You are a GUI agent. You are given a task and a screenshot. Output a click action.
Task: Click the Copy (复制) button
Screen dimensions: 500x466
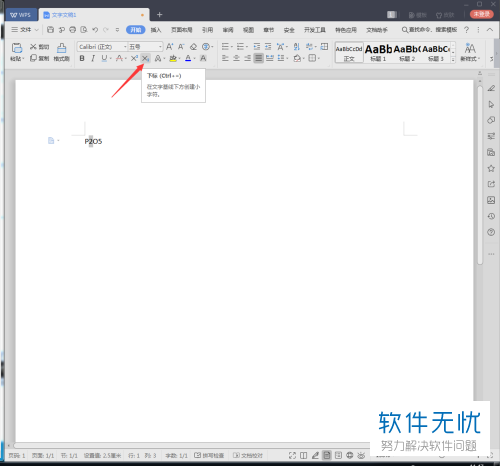coord(39,58)
